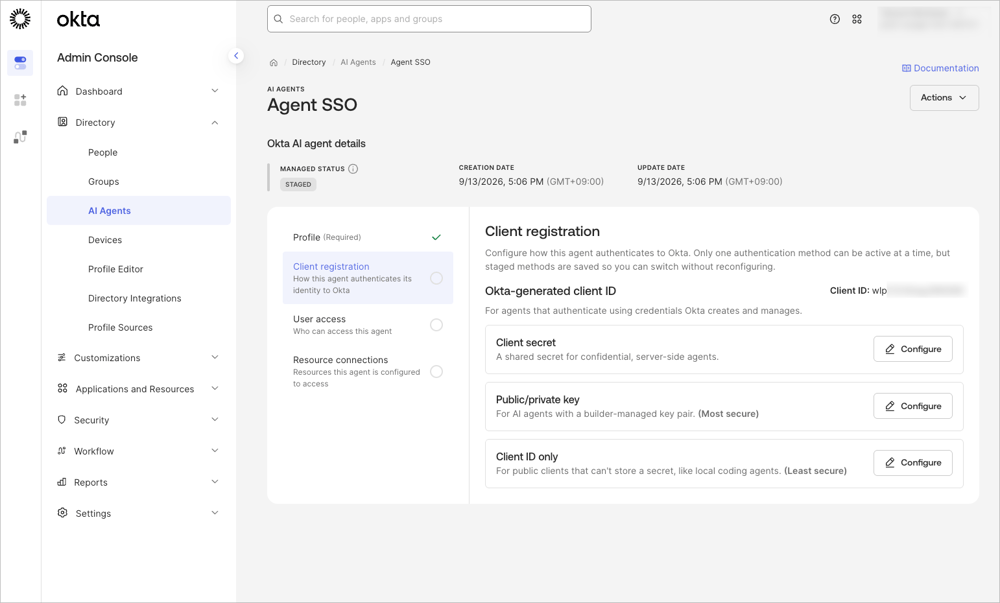Click the Reports chart icon
Image resolution: width=1000 pixels, height=603 pixels.
coord(62,482)
